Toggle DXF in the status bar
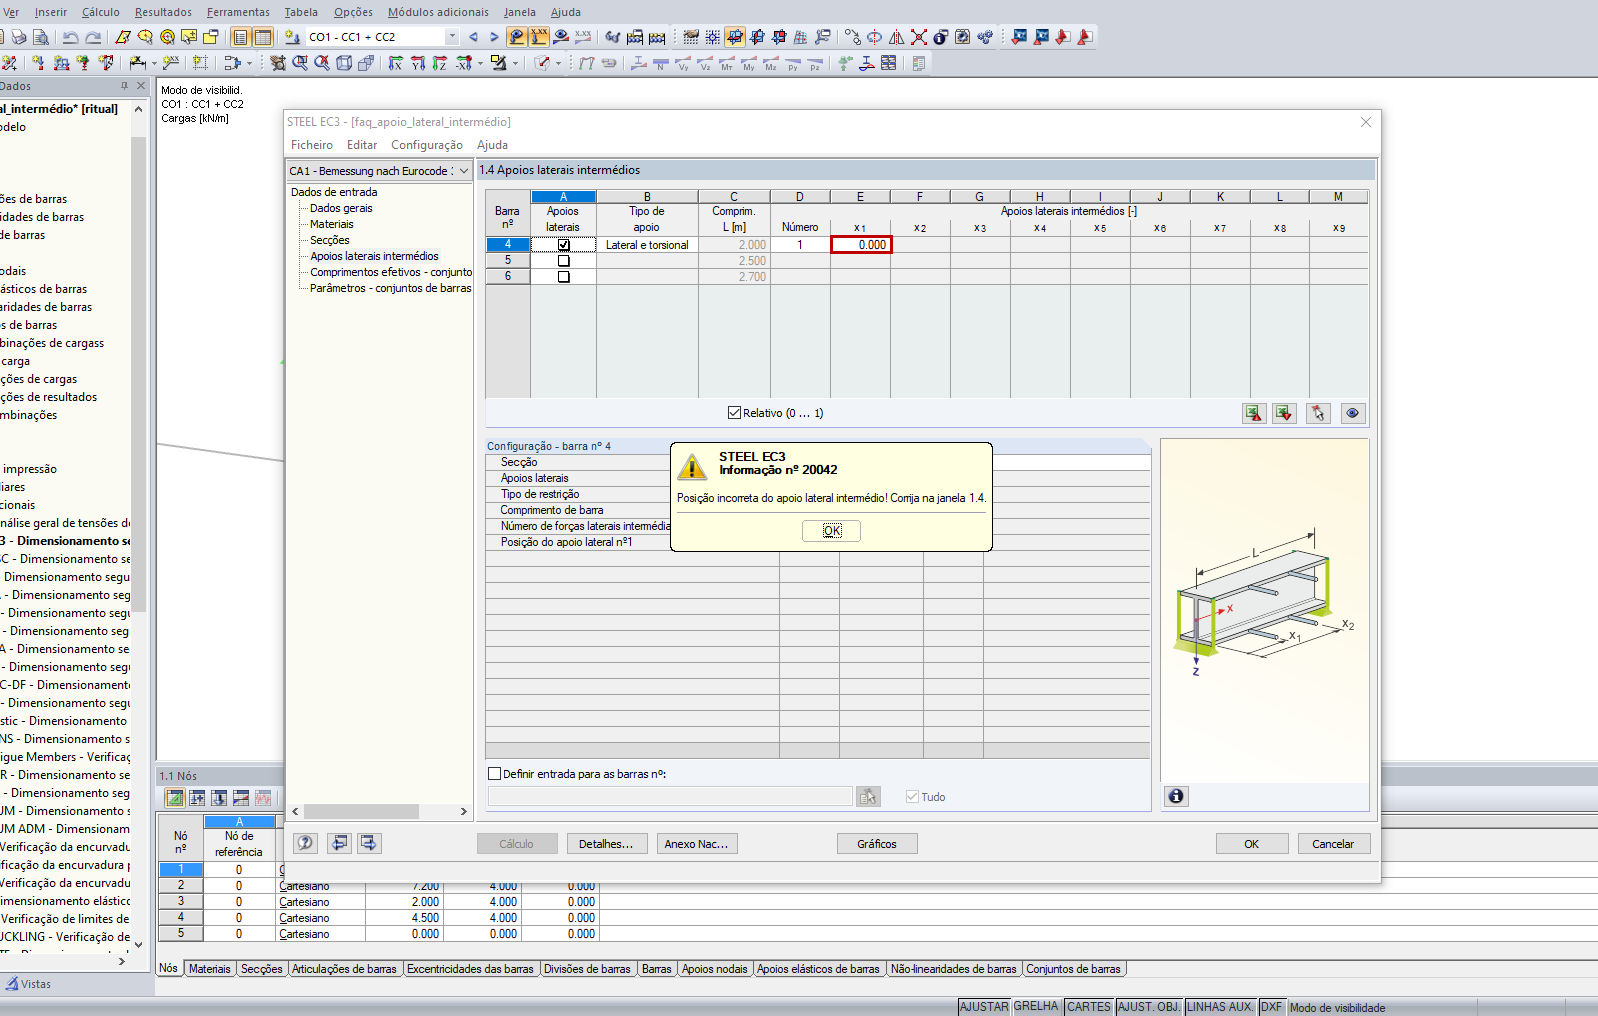The image size is (1598, 1016). coord(1271,1007)
